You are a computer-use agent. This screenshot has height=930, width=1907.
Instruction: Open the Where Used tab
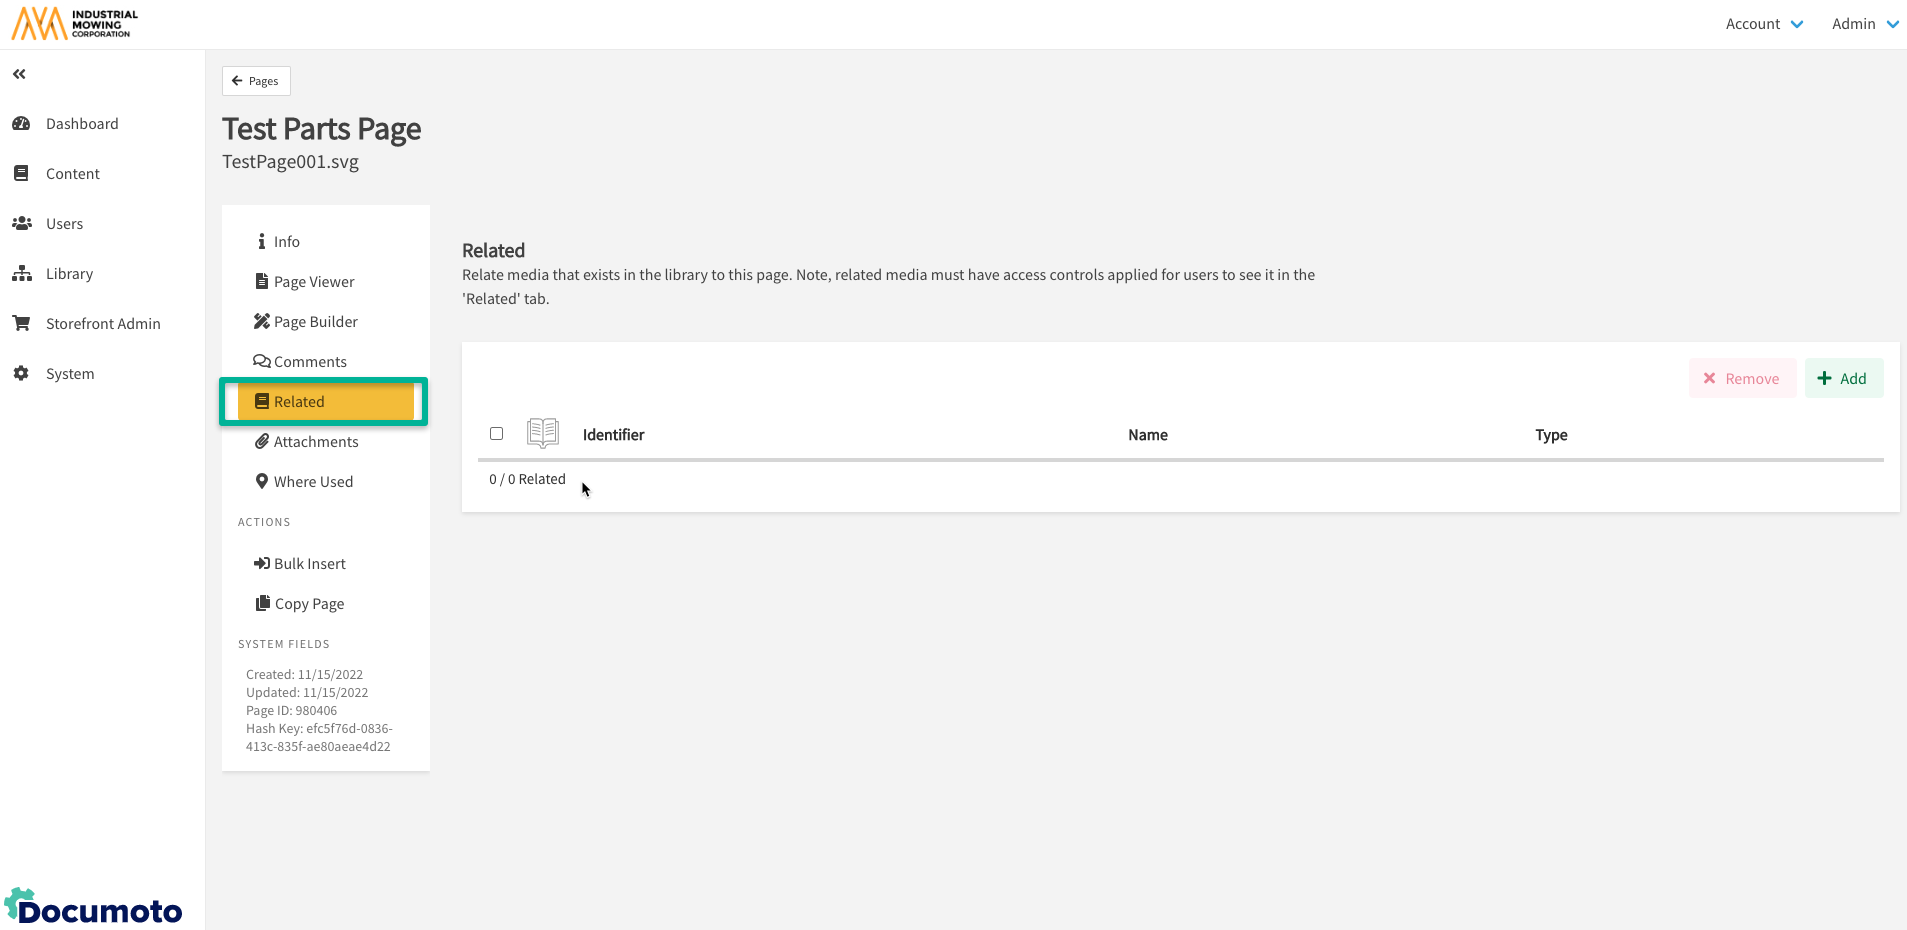coord(312,482)
